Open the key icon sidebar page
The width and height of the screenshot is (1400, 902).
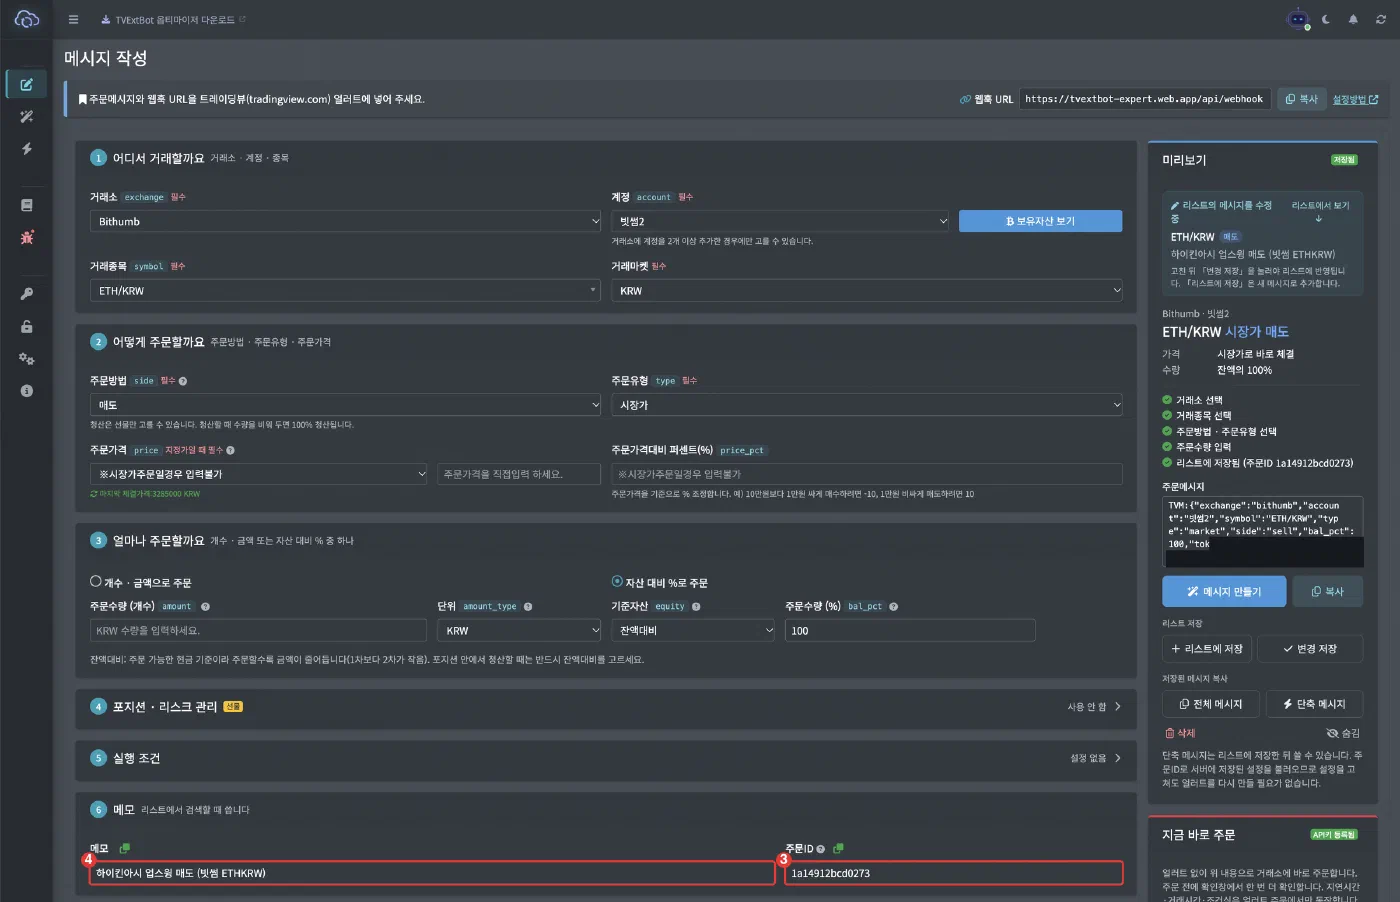[x=27, y=294]
